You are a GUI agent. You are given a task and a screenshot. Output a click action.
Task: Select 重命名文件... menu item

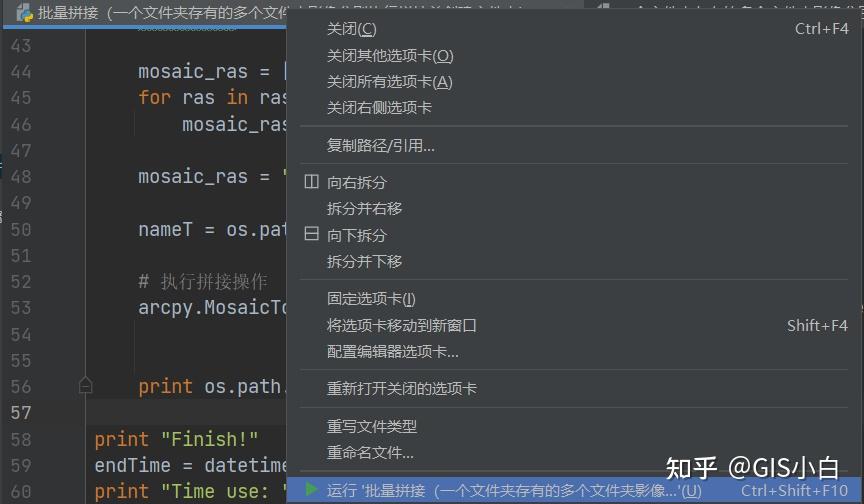click(x=574, y=453)
